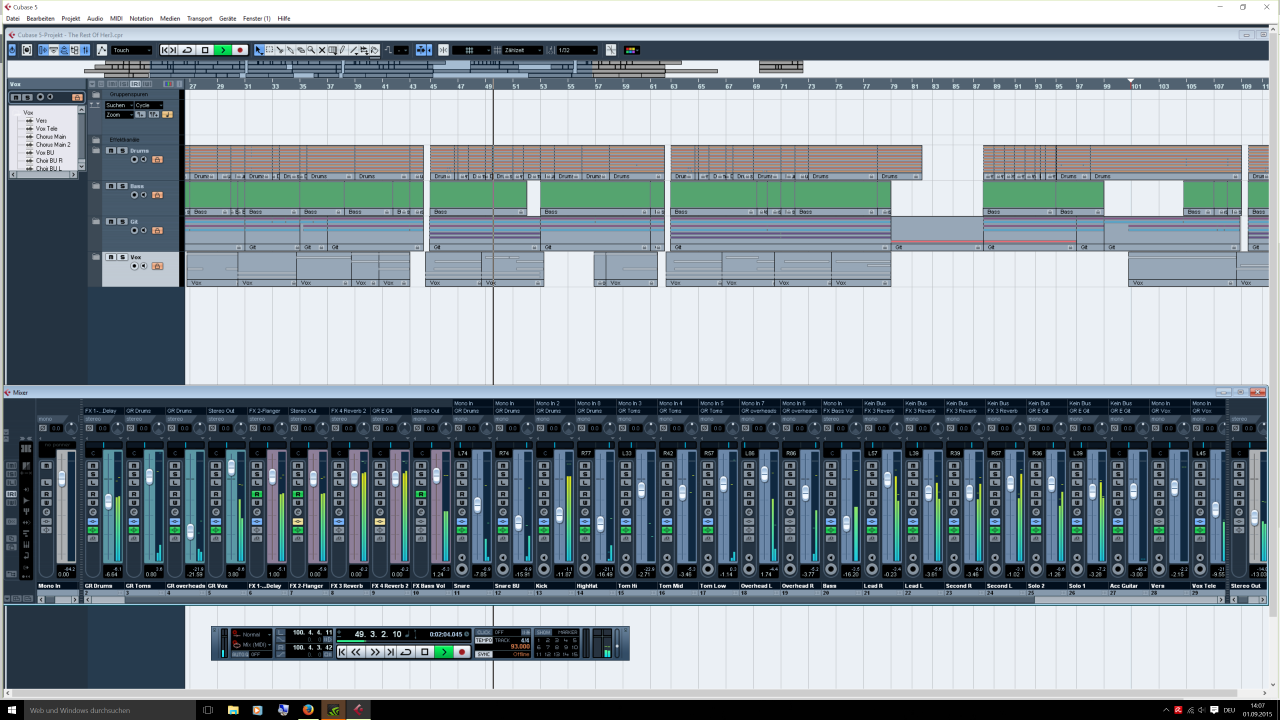The width and height of the screenshot is (1280, 720).
Task: Click Rewind in the transport panel
Action: click(x=356, y=652)
